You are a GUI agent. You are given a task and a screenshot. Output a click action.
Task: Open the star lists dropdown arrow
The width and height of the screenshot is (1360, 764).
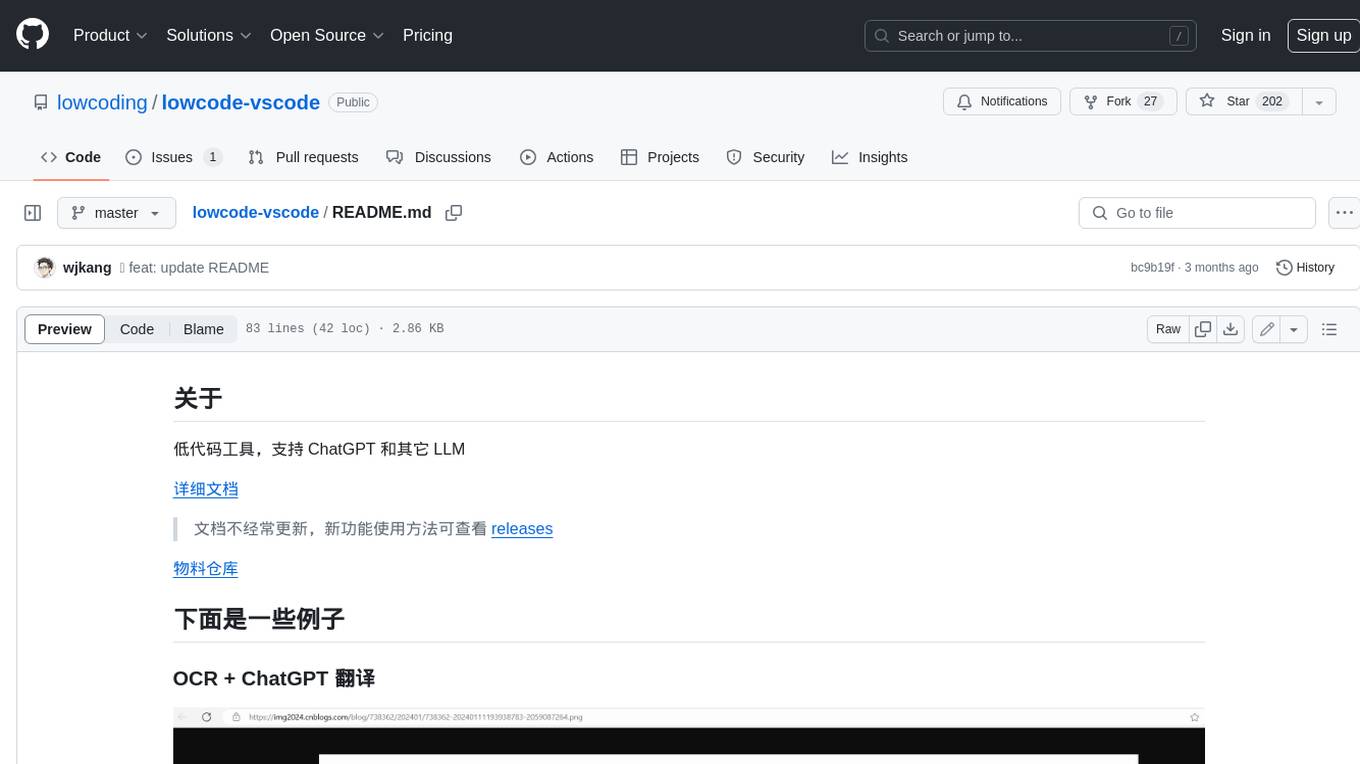coord(1318,102)
